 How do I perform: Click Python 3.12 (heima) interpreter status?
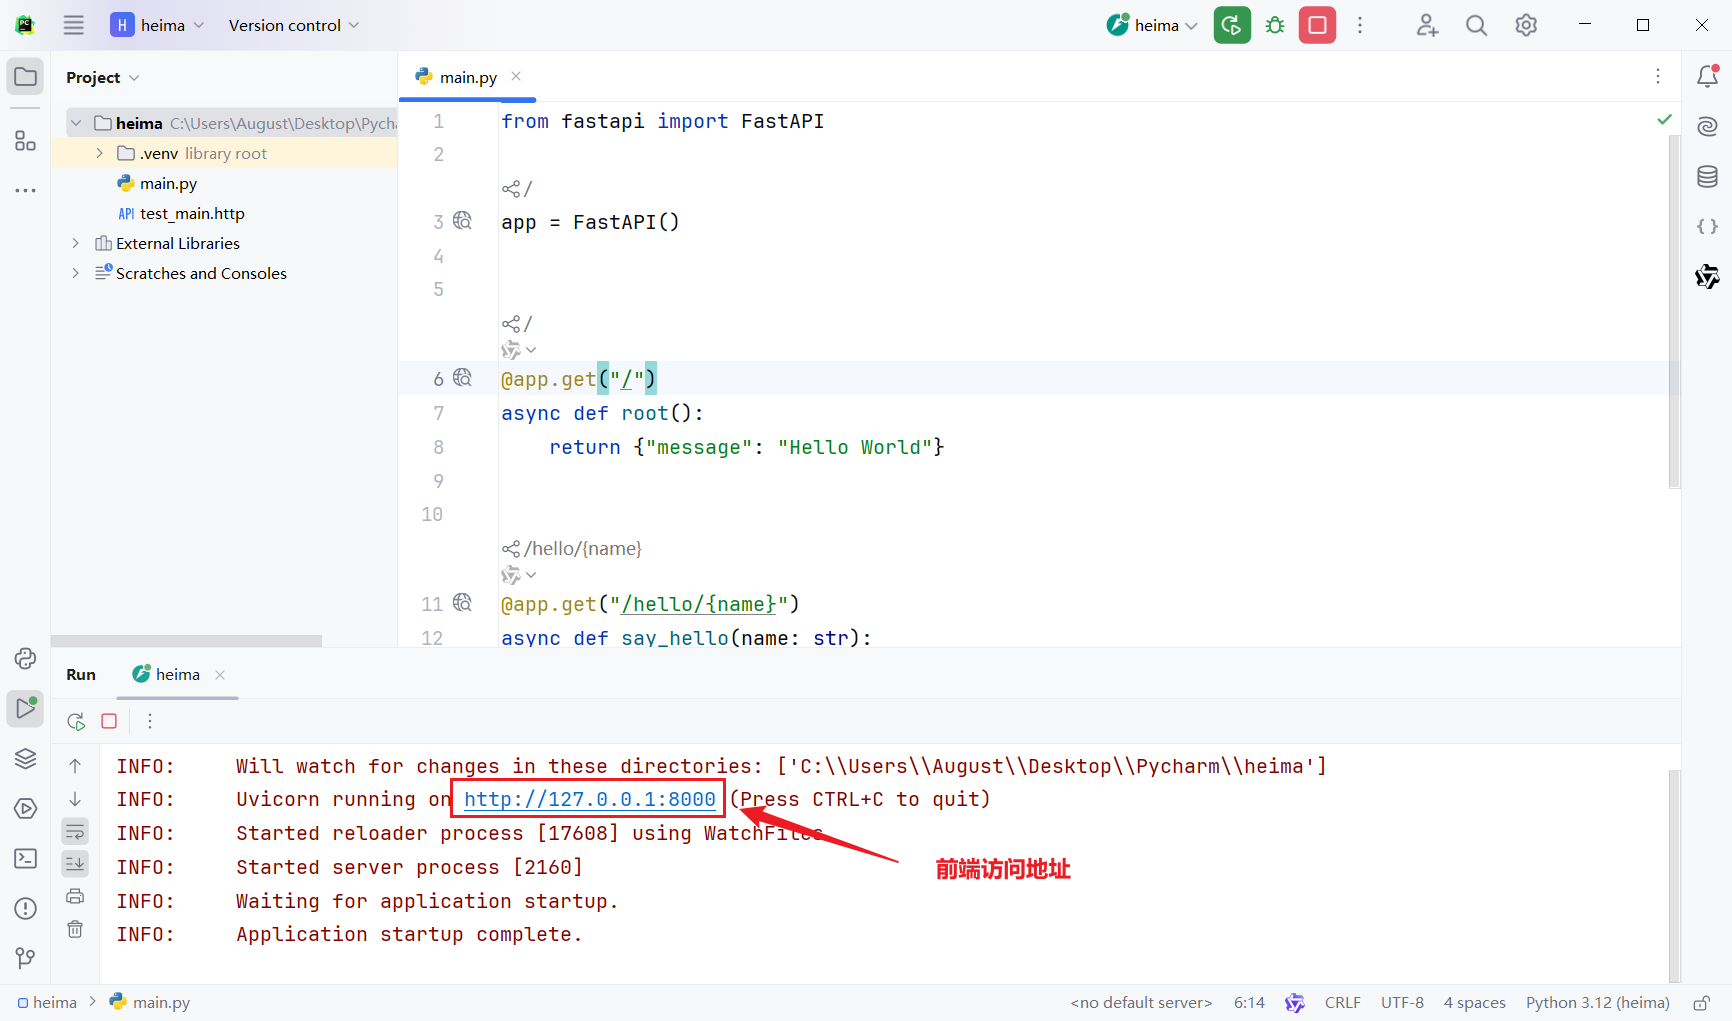point(1597,1002)
